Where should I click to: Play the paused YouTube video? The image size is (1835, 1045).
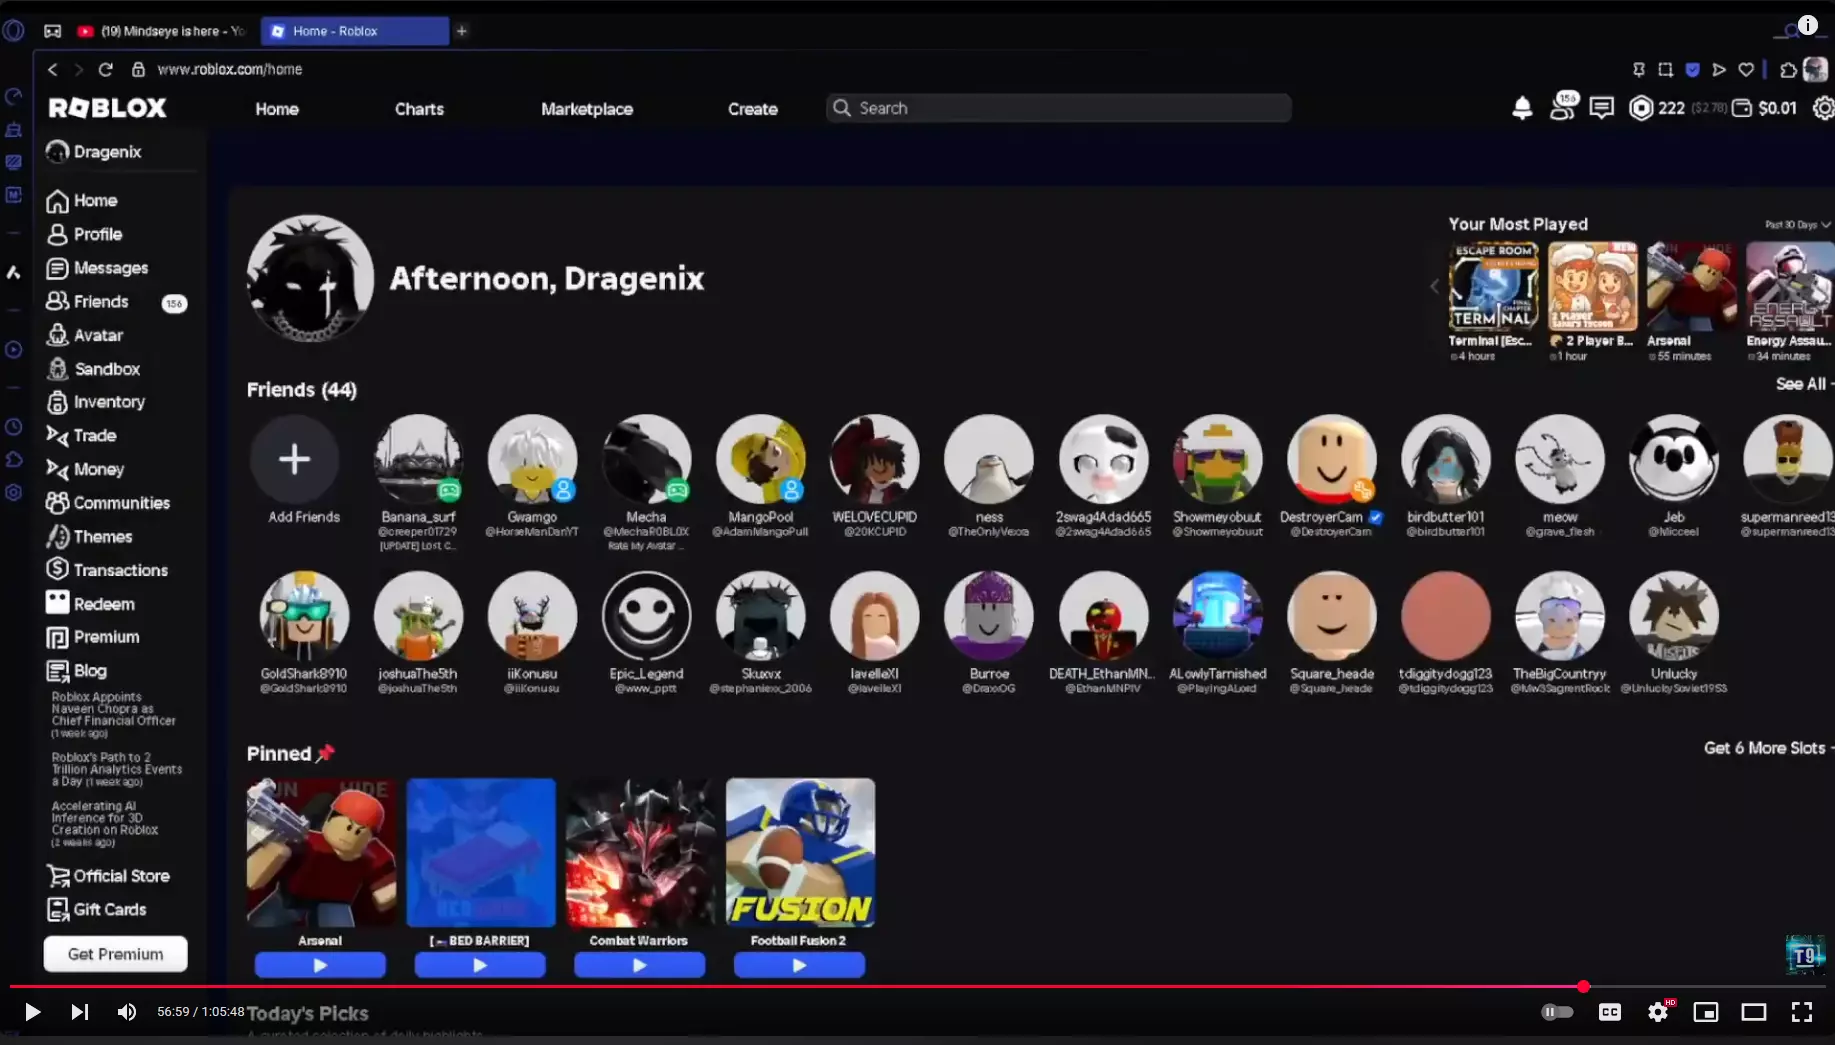click(x=32, y=1012)
